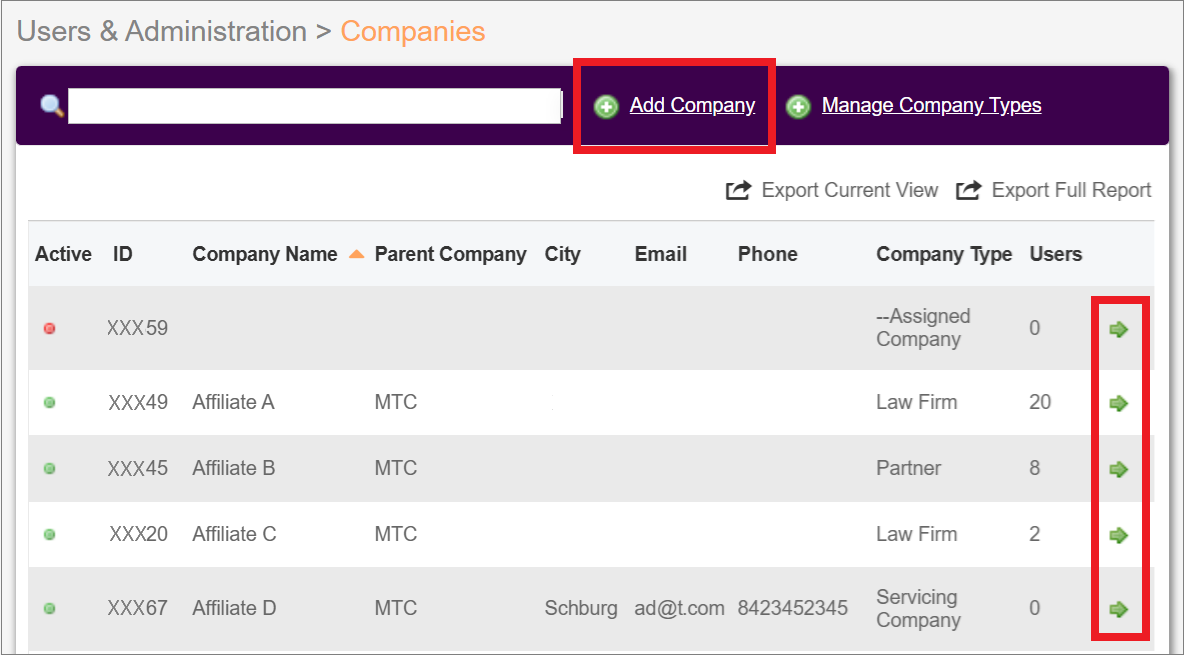Click users count 20 for Affiliate A
Screen dimensions: 1184x655
[1040, 402]
